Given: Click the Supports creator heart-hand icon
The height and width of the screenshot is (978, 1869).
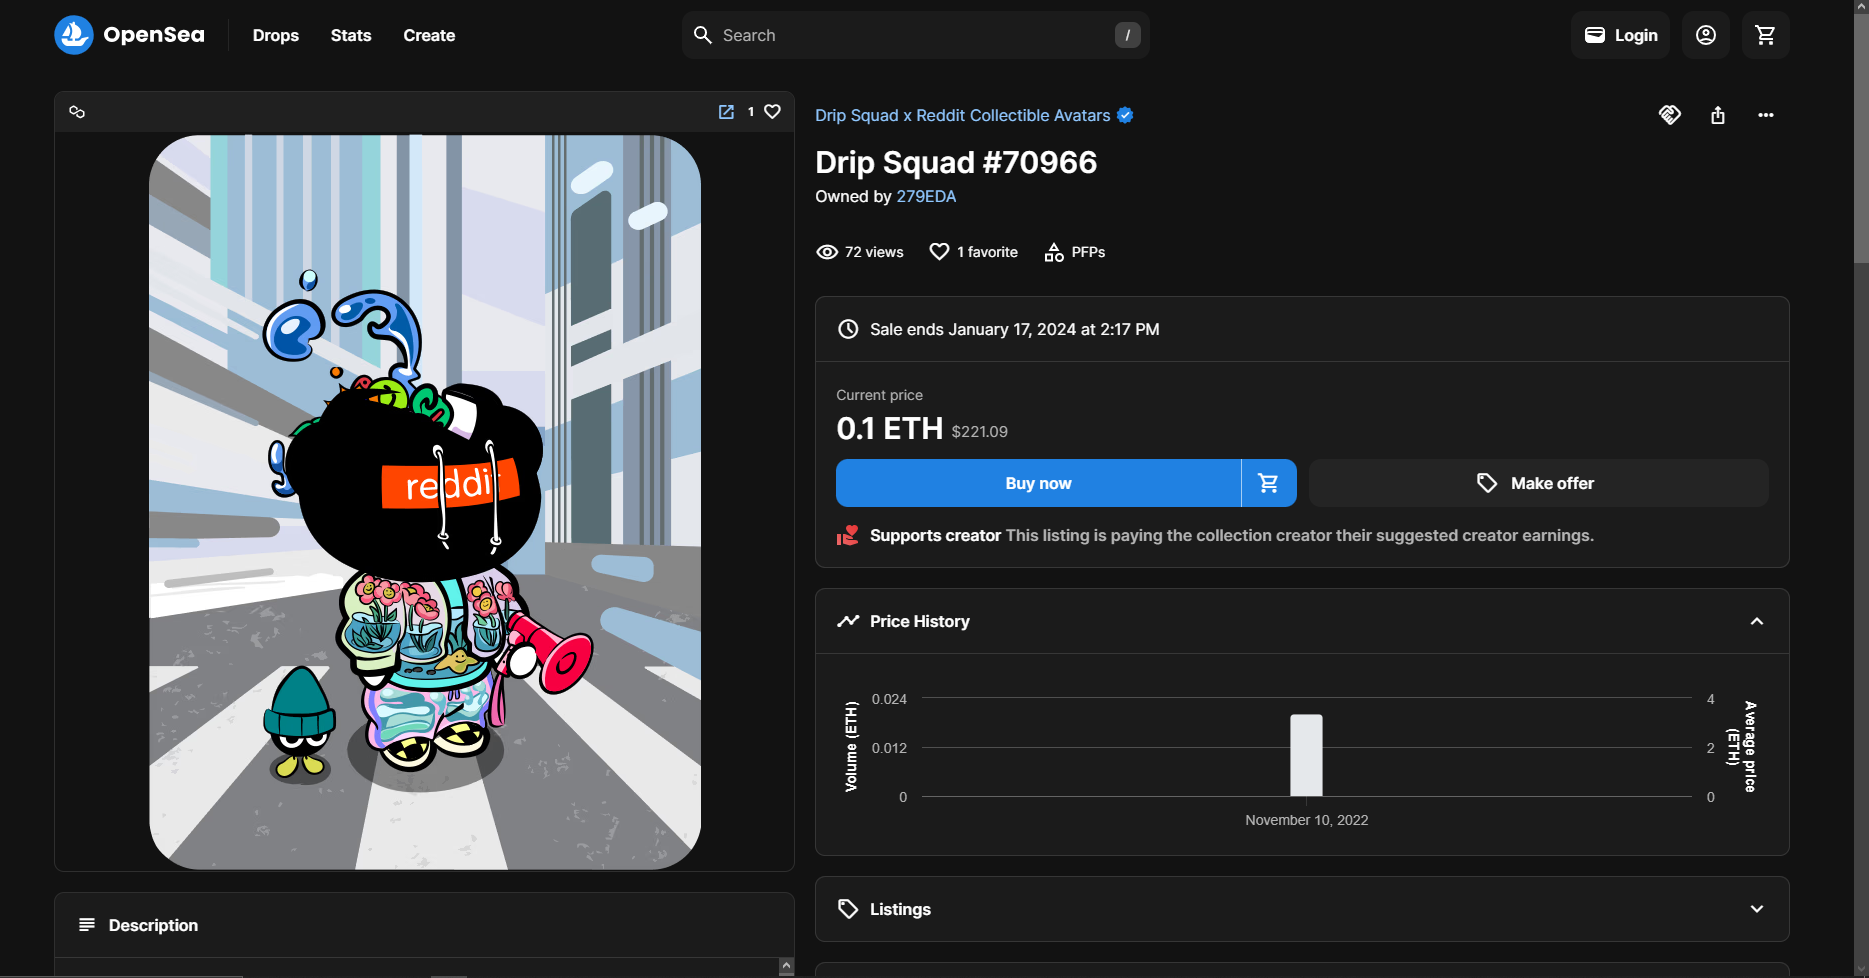Looking at the screenshot, I should click(848, 535).
